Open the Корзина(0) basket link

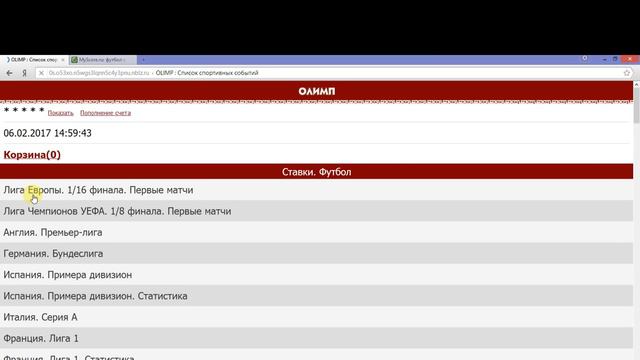pos(32,155)
